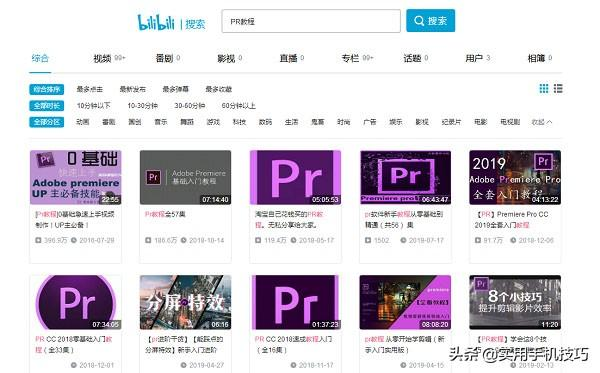Click the clock icon beside 2018-12-06

[x=513, y=240]
